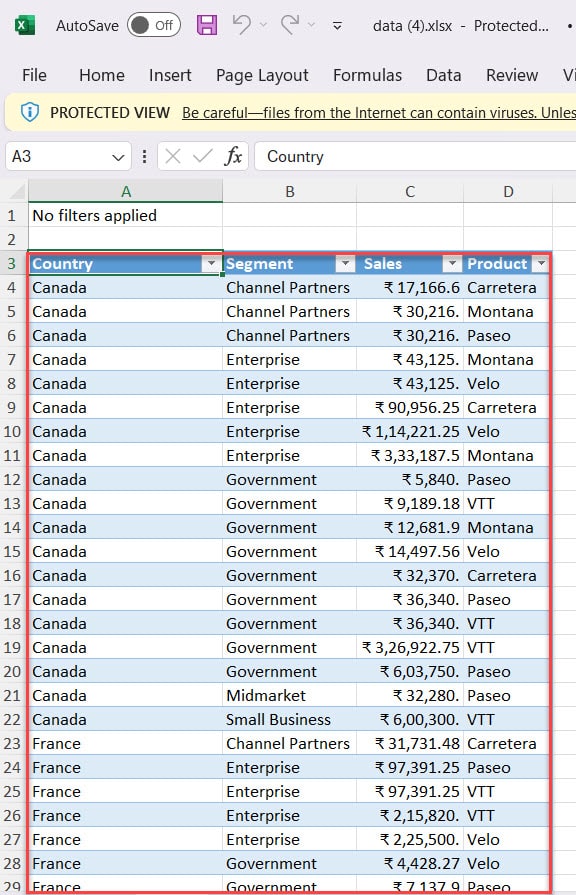The height and width of the screenshot is (895, 576).
Task: Click the France cell in row 23
Action: 126,743
